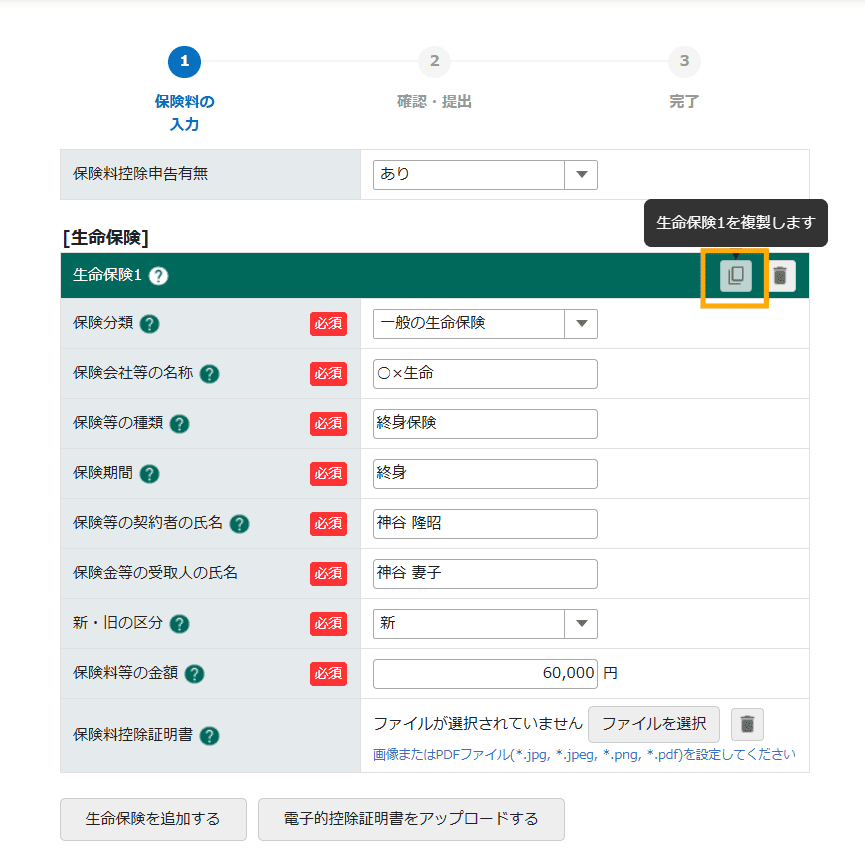Go to step 3 完了
The width and height of the screenshot is (865, 852).
tap(684, 78)
